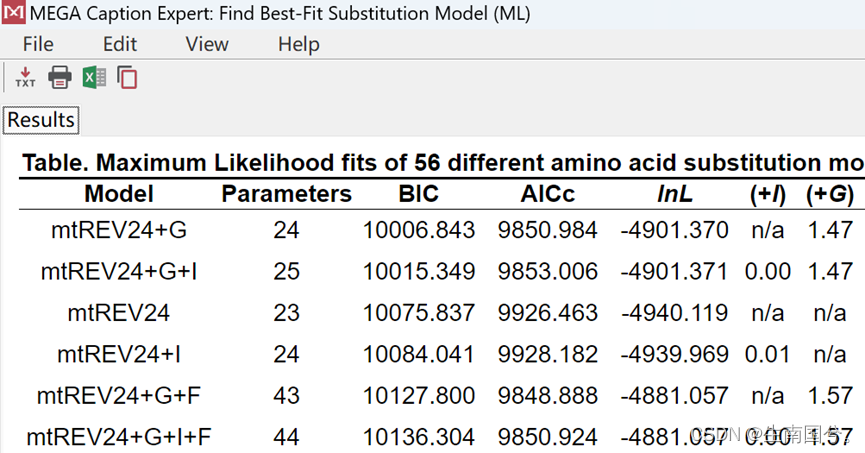
Task: Select the mtREV24+G+I model name
Action: 119,271
